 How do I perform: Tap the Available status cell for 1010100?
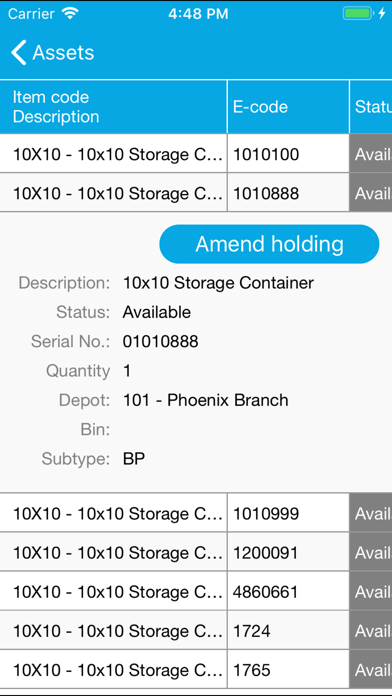point(371,154)
